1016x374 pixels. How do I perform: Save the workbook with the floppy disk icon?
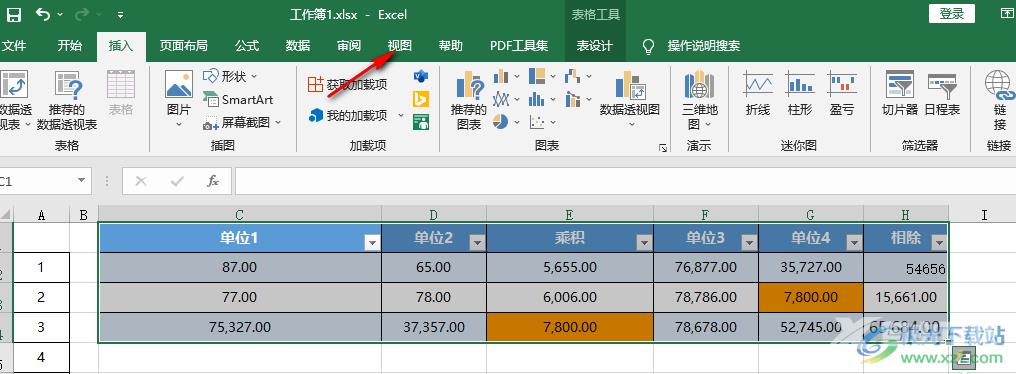(13, 14)
